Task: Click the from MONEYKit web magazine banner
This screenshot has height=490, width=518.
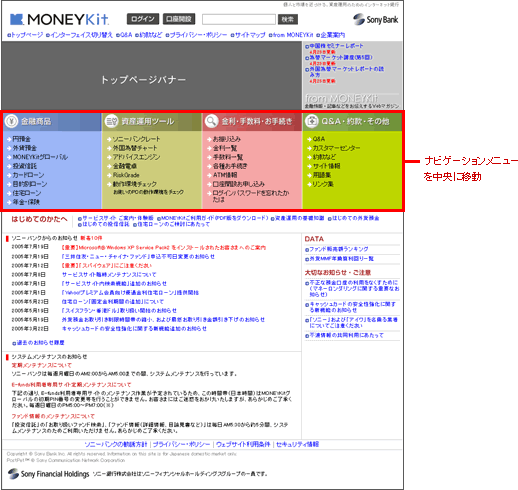Action: [352, 101]
